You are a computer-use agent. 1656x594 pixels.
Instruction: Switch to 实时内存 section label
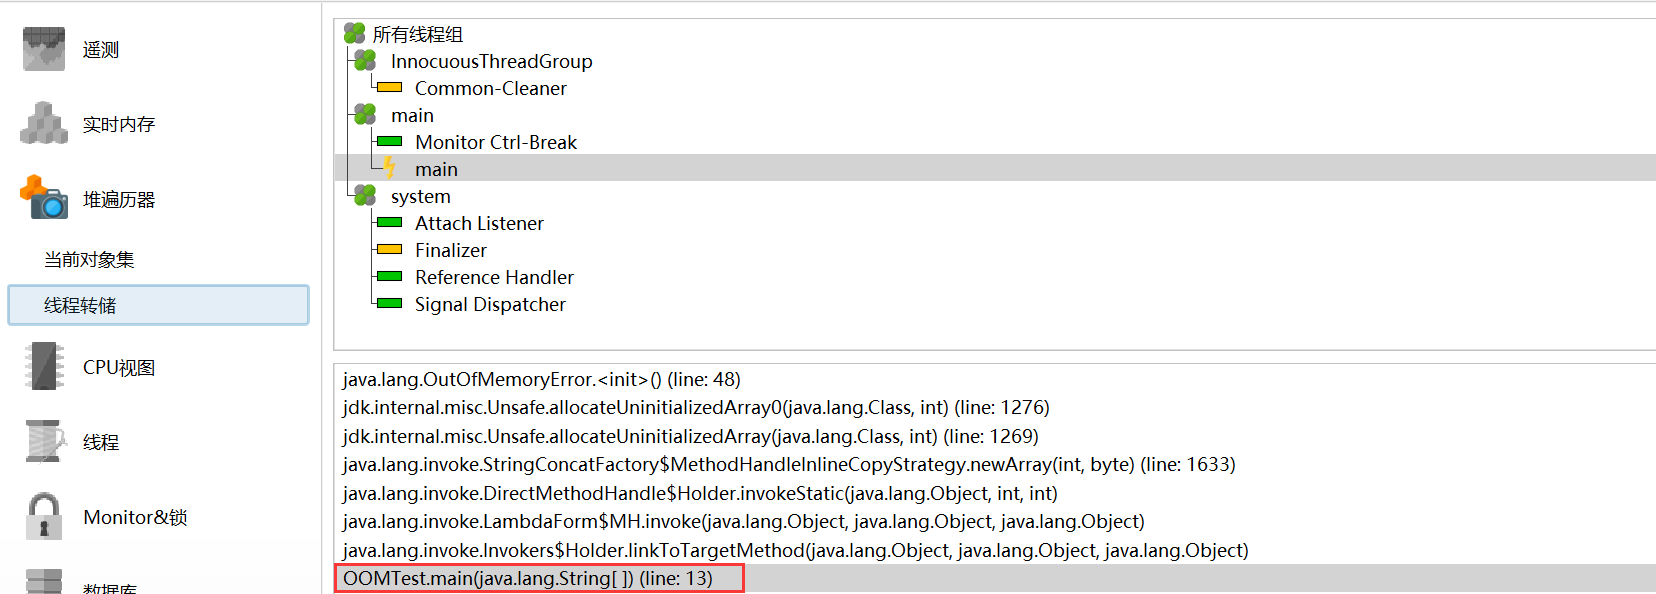tap(119, 125)
